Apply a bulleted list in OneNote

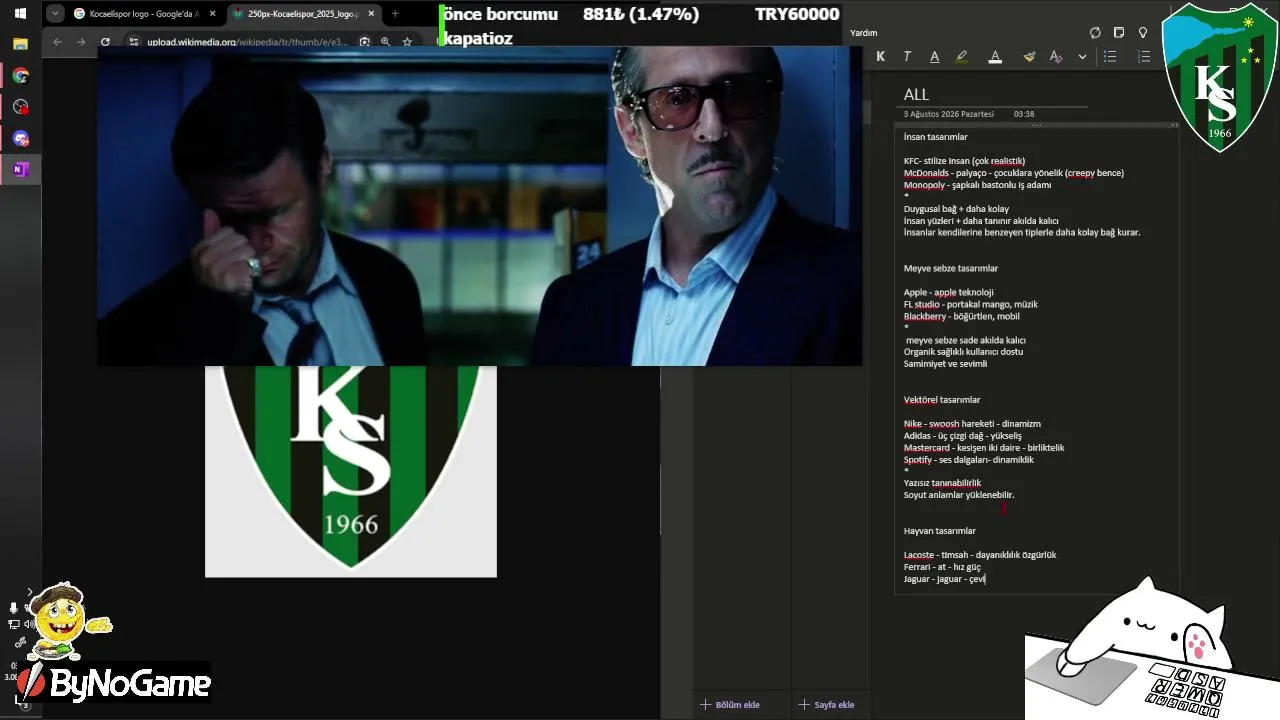[1110, 57]
